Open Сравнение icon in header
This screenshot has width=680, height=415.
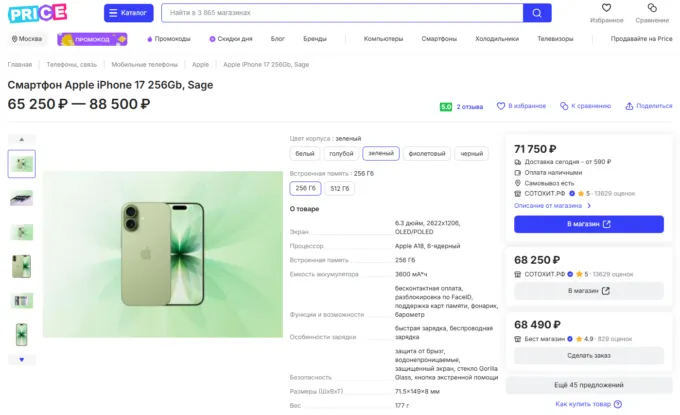click(x=652, y=8)
